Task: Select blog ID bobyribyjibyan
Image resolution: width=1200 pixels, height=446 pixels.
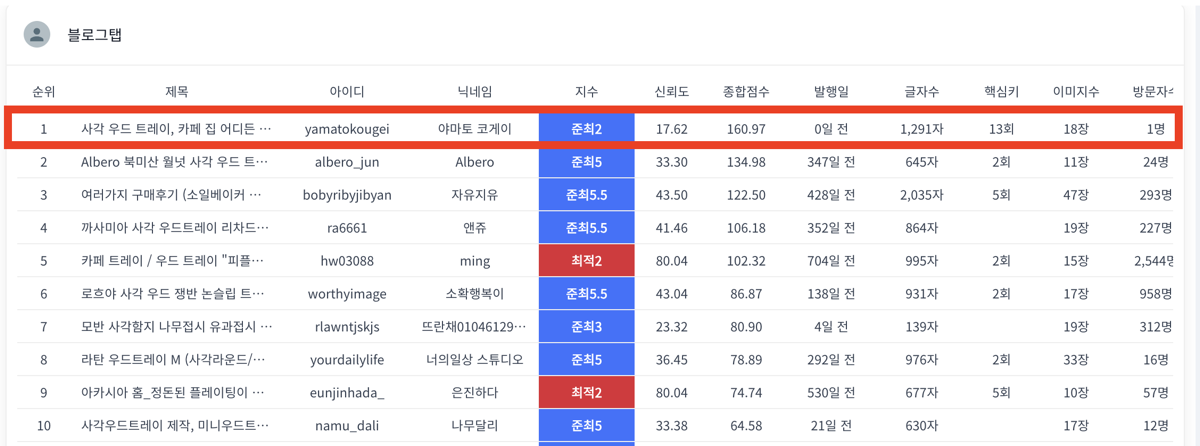Action: [x=347, y=195]
